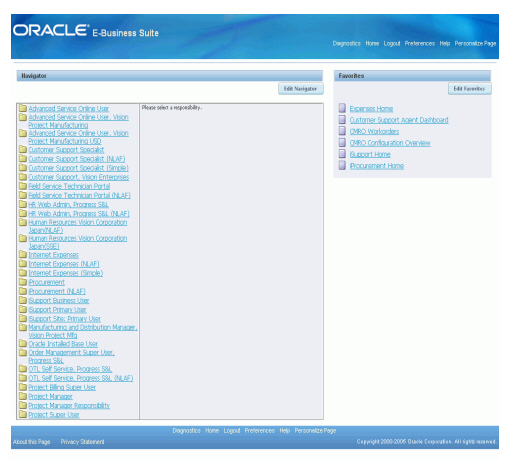Click folder icon beside Project Manager Responsibility

(x=23, y=405)
